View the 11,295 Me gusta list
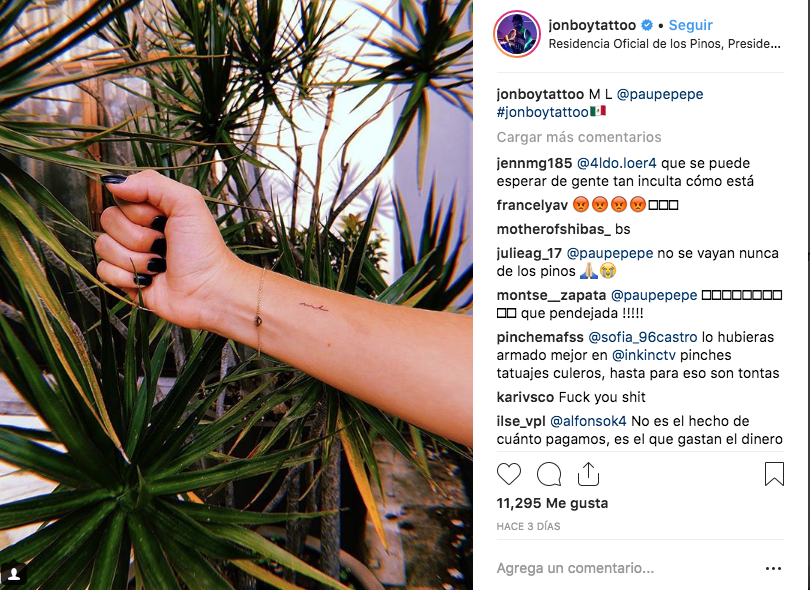 click(552, 503)
